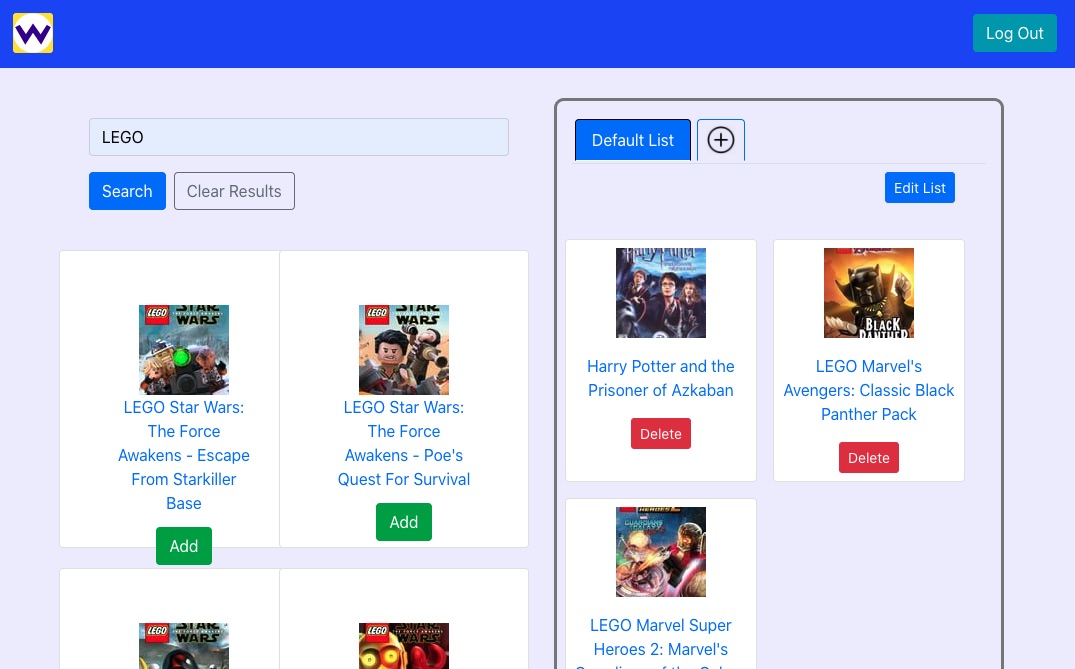Delete the Classic Black Panther Pack entry
The width and height of the screenshot is (1075, 669).
coord(868,457)
